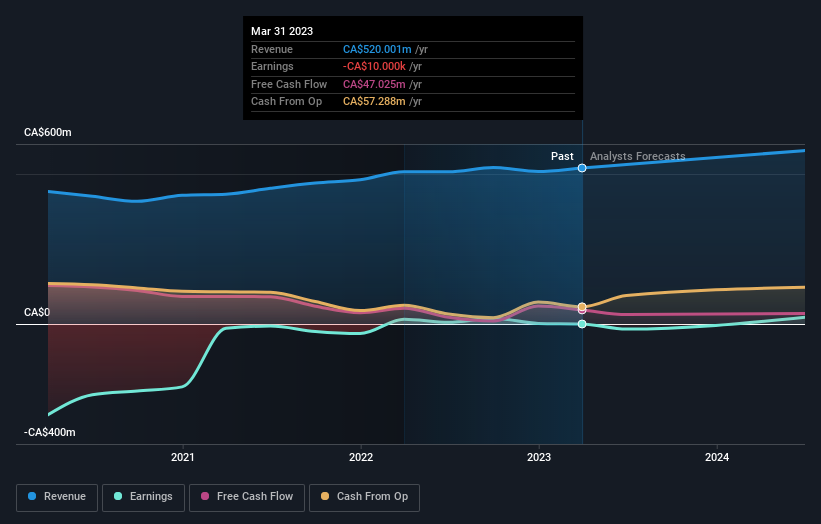Click the Free Cash Flow label in tooltip
The width and height of the screenshot is (821, 524).
click(x=289, y=84)
